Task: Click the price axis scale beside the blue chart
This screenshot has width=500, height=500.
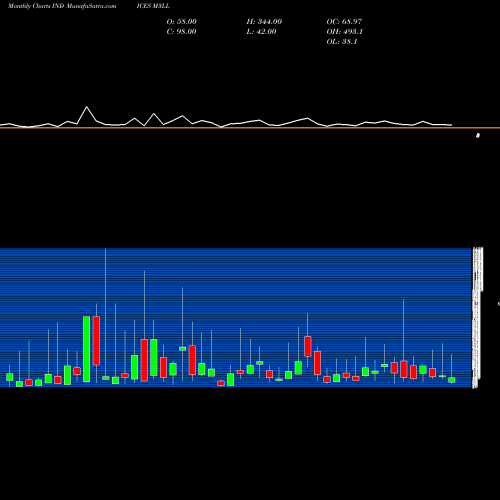Action: (477, 318)
